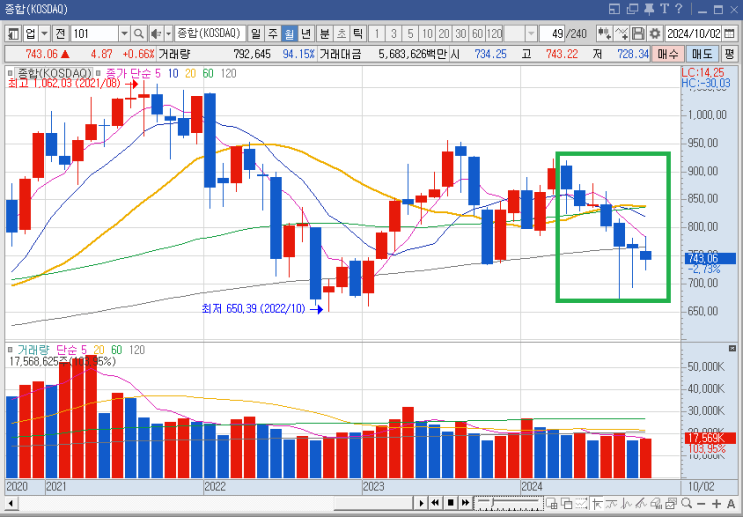
Task: Click the candlestick compare icon in toolbar
Action: point(604,34)
